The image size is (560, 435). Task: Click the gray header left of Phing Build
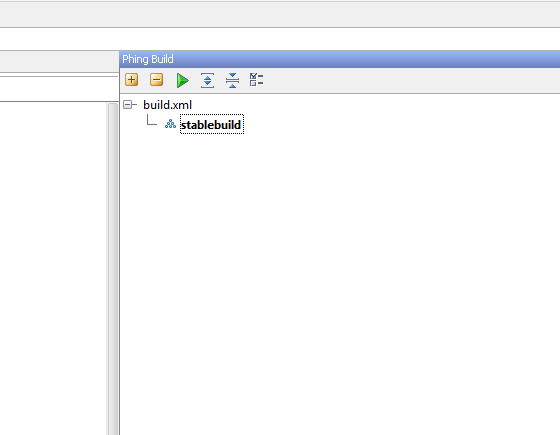[59, 61]
